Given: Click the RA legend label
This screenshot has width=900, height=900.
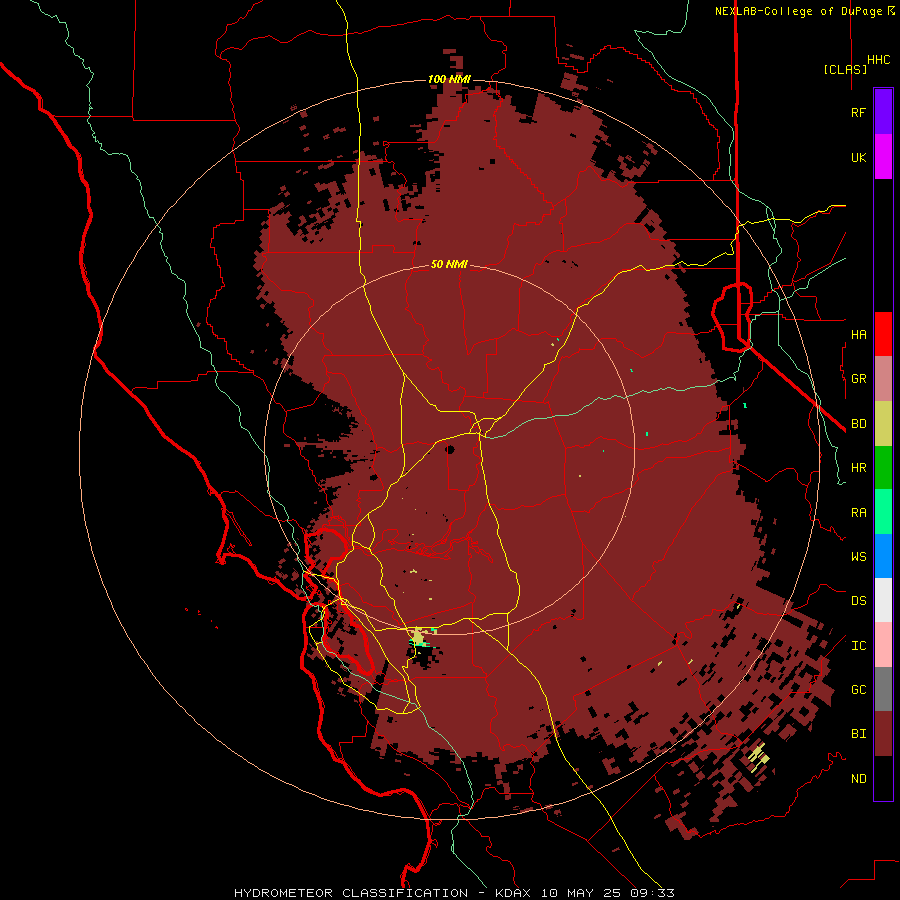Looking at the screenshot, I should pyautogui.click(x=858, y=513).
